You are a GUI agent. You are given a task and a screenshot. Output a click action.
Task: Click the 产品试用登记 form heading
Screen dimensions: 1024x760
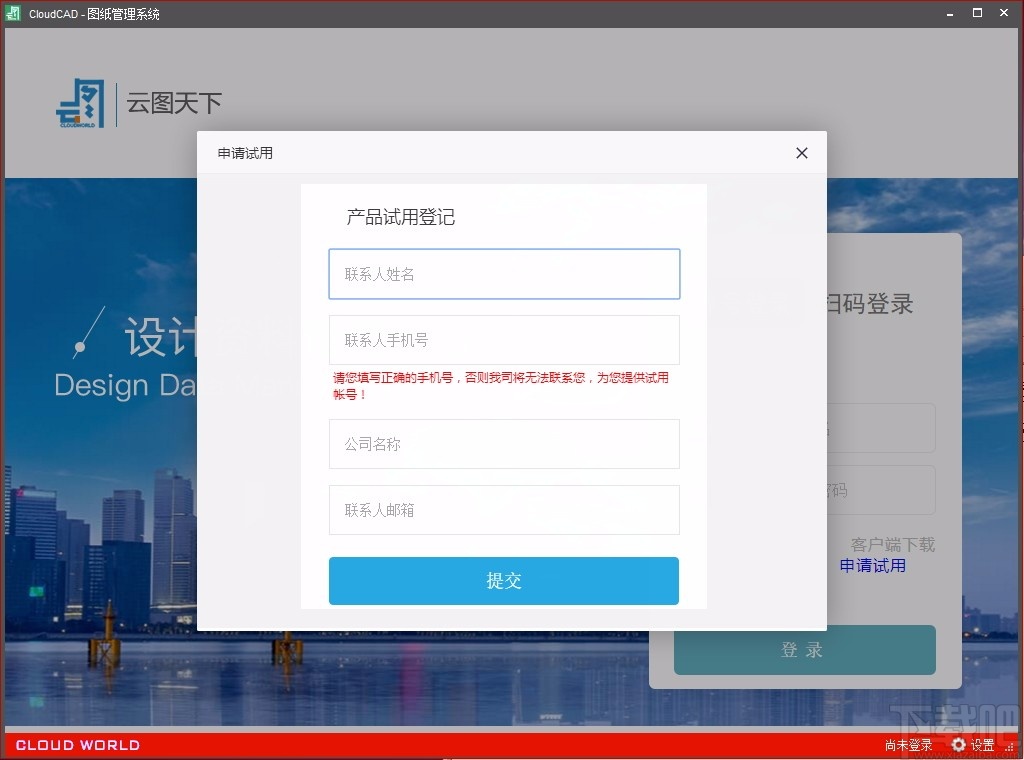click(x=401, y=218)
